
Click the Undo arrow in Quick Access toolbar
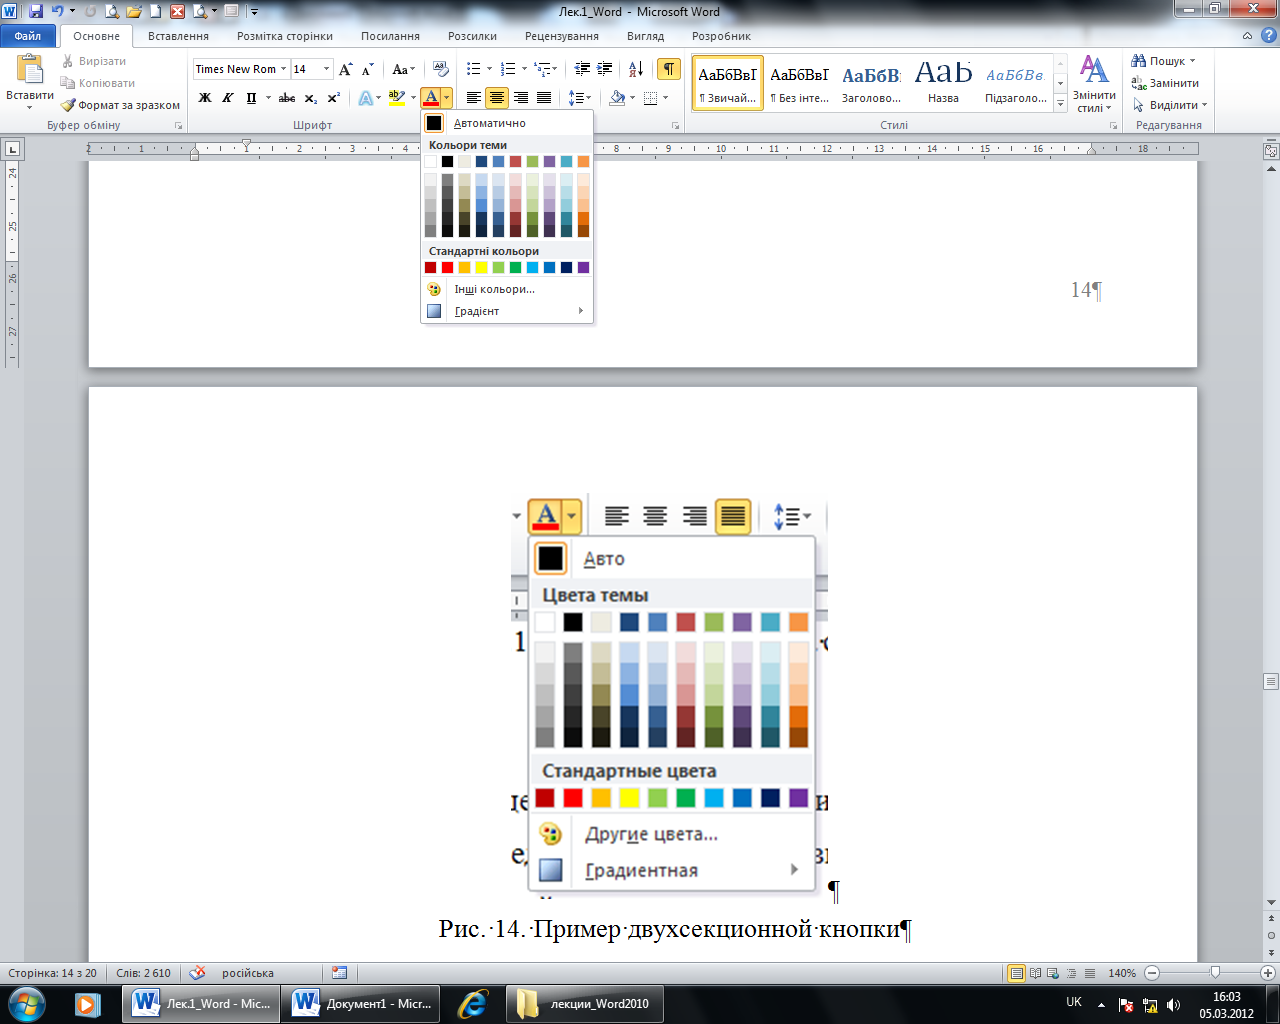[58, 12]
